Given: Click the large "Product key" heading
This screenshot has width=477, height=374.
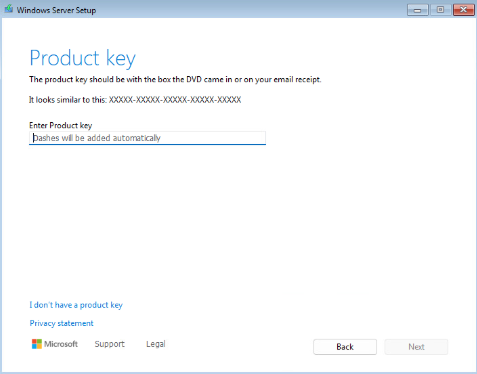Looking at the screenshot, I should tap(83, 58).
